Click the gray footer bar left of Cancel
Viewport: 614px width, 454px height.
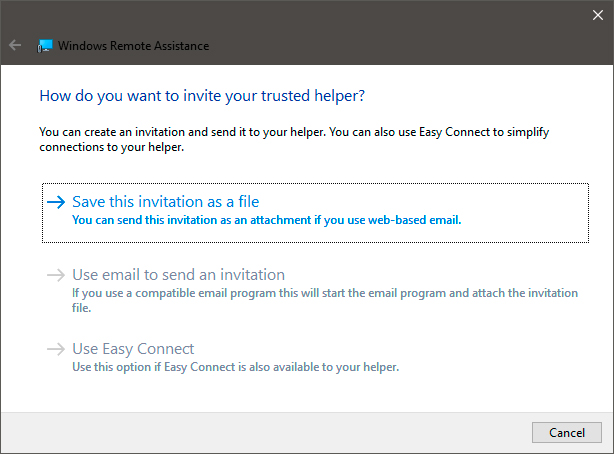tap(266, 432)
